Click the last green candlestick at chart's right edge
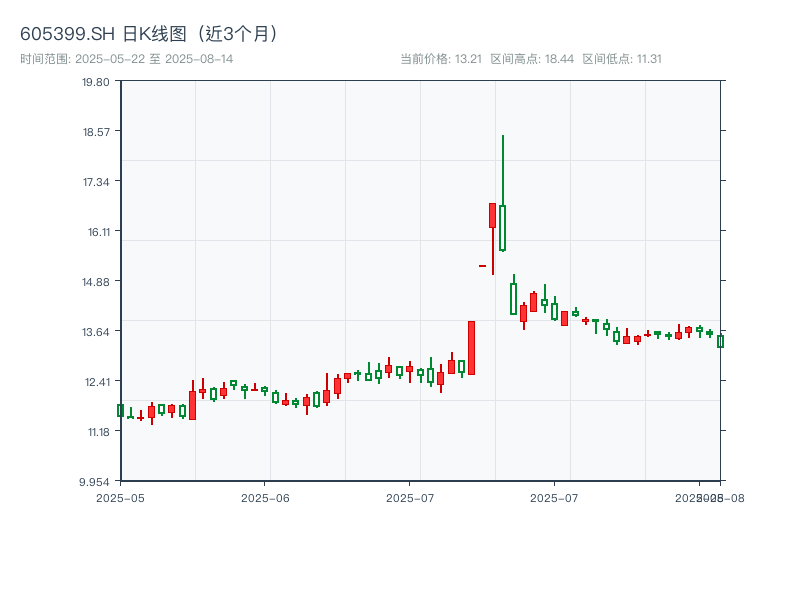This screenshot has height=600, width=800. pyautogui.click(x=720, y=341)
